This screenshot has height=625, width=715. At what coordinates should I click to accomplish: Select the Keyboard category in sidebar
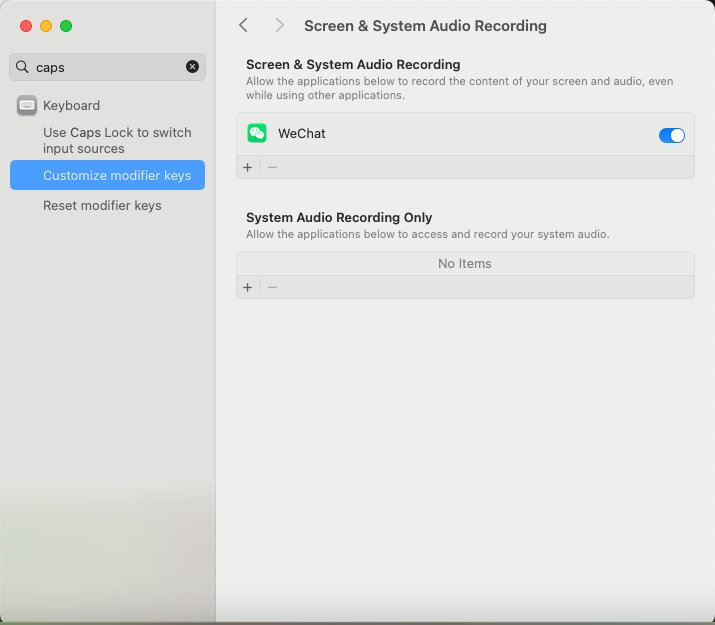click(x=71, y=105)
